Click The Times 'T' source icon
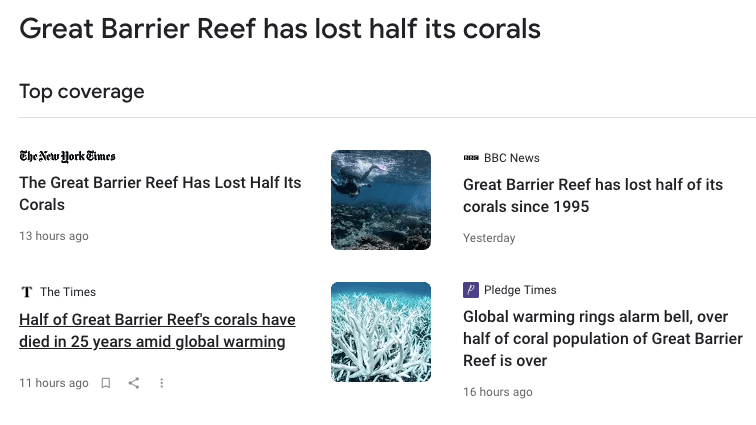The height and width of the screenshot is (425, 756). pyautogui.click(x=27, y=292)
